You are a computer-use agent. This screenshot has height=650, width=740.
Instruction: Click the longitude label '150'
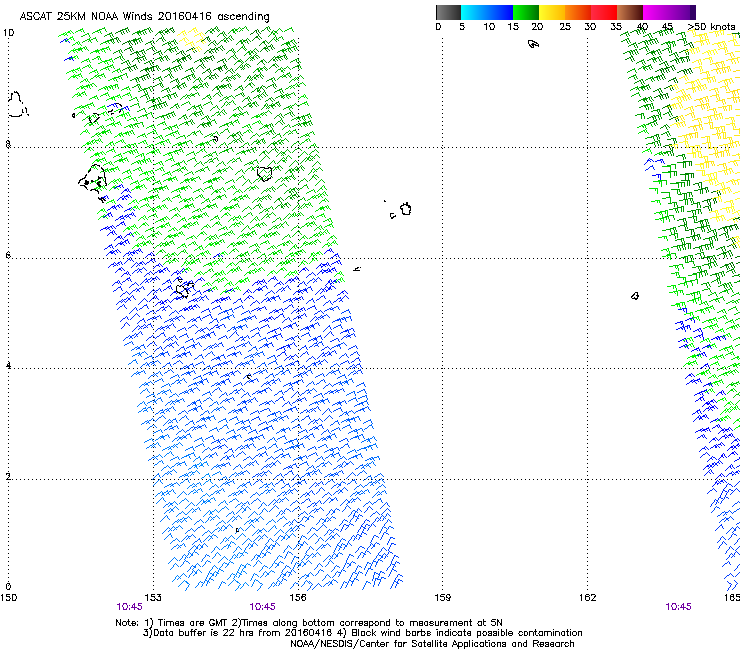8,598
